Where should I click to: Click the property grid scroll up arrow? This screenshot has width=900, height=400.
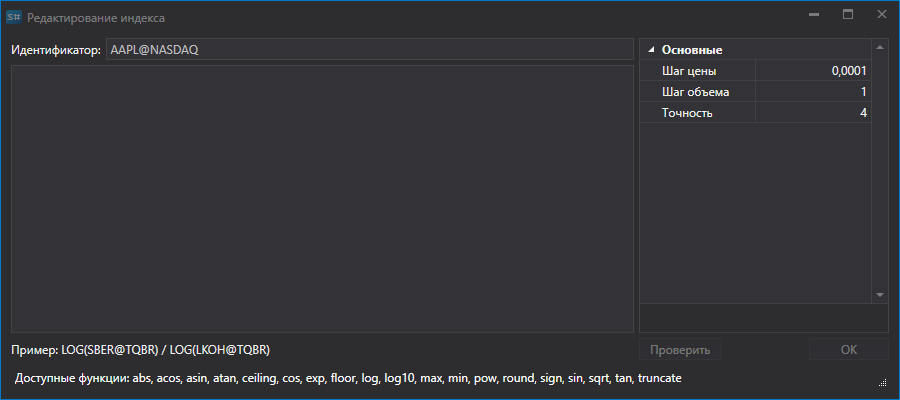point(880,47)
